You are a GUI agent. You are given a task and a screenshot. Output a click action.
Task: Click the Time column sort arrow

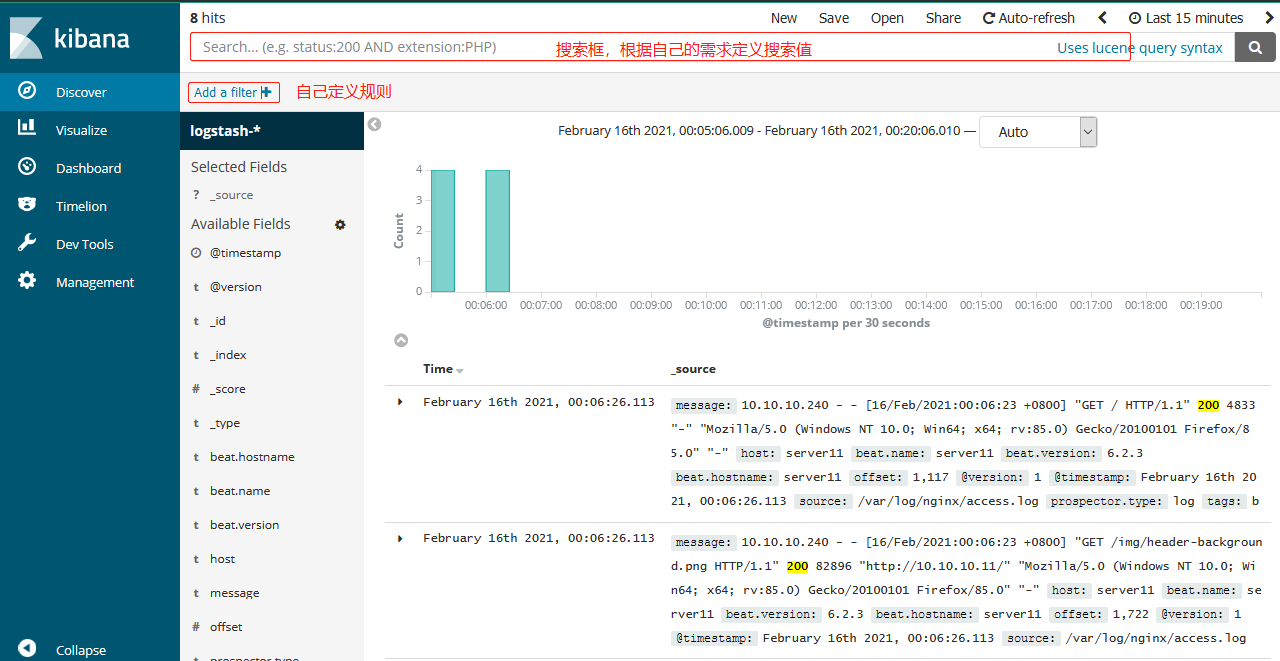tap(460, 371)
